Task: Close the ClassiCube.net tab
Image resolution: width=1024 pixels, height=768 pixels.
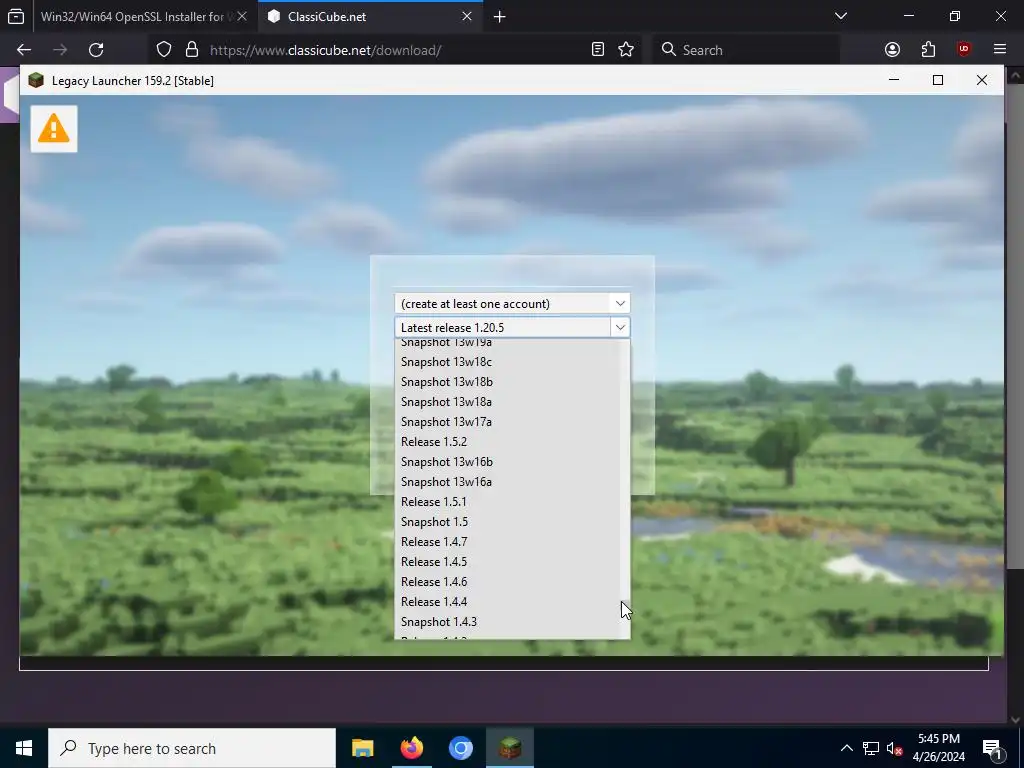Action: point(467,16)
